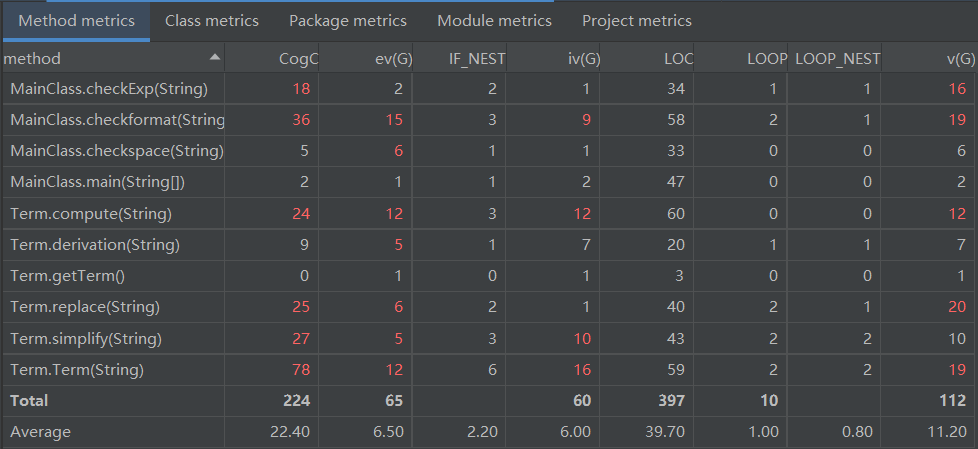Select the MainClass.checkExp(String) row

point(489,89)
